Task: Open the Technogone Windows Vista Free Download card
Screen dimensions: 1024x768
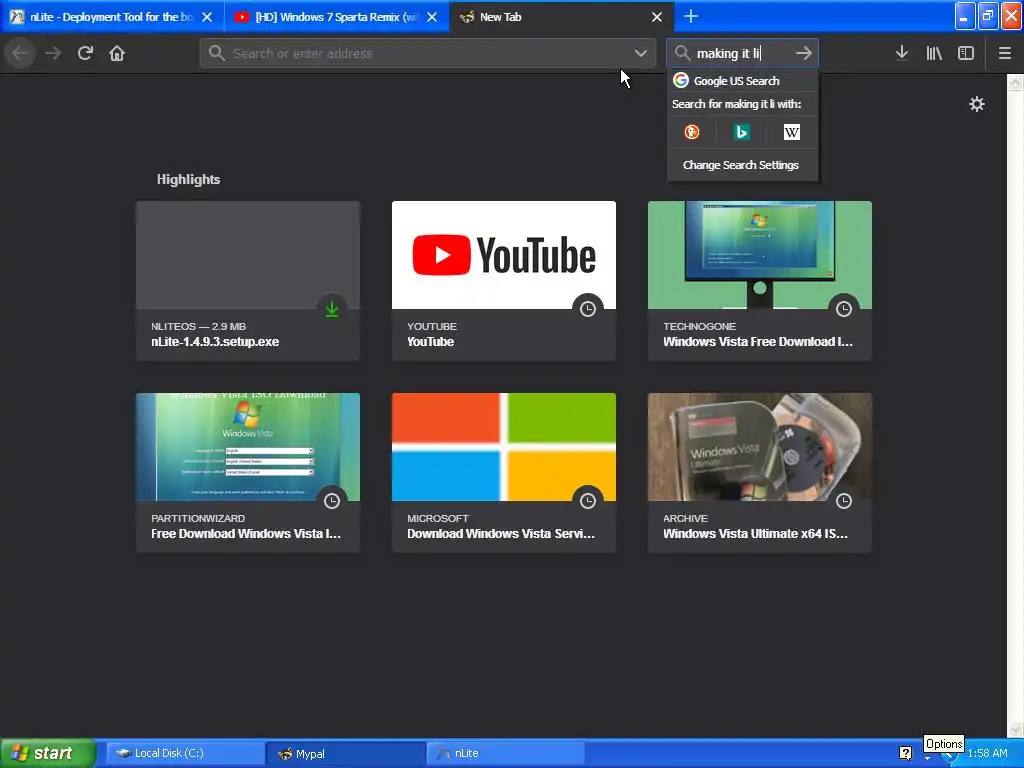Action: coord(760,281)
